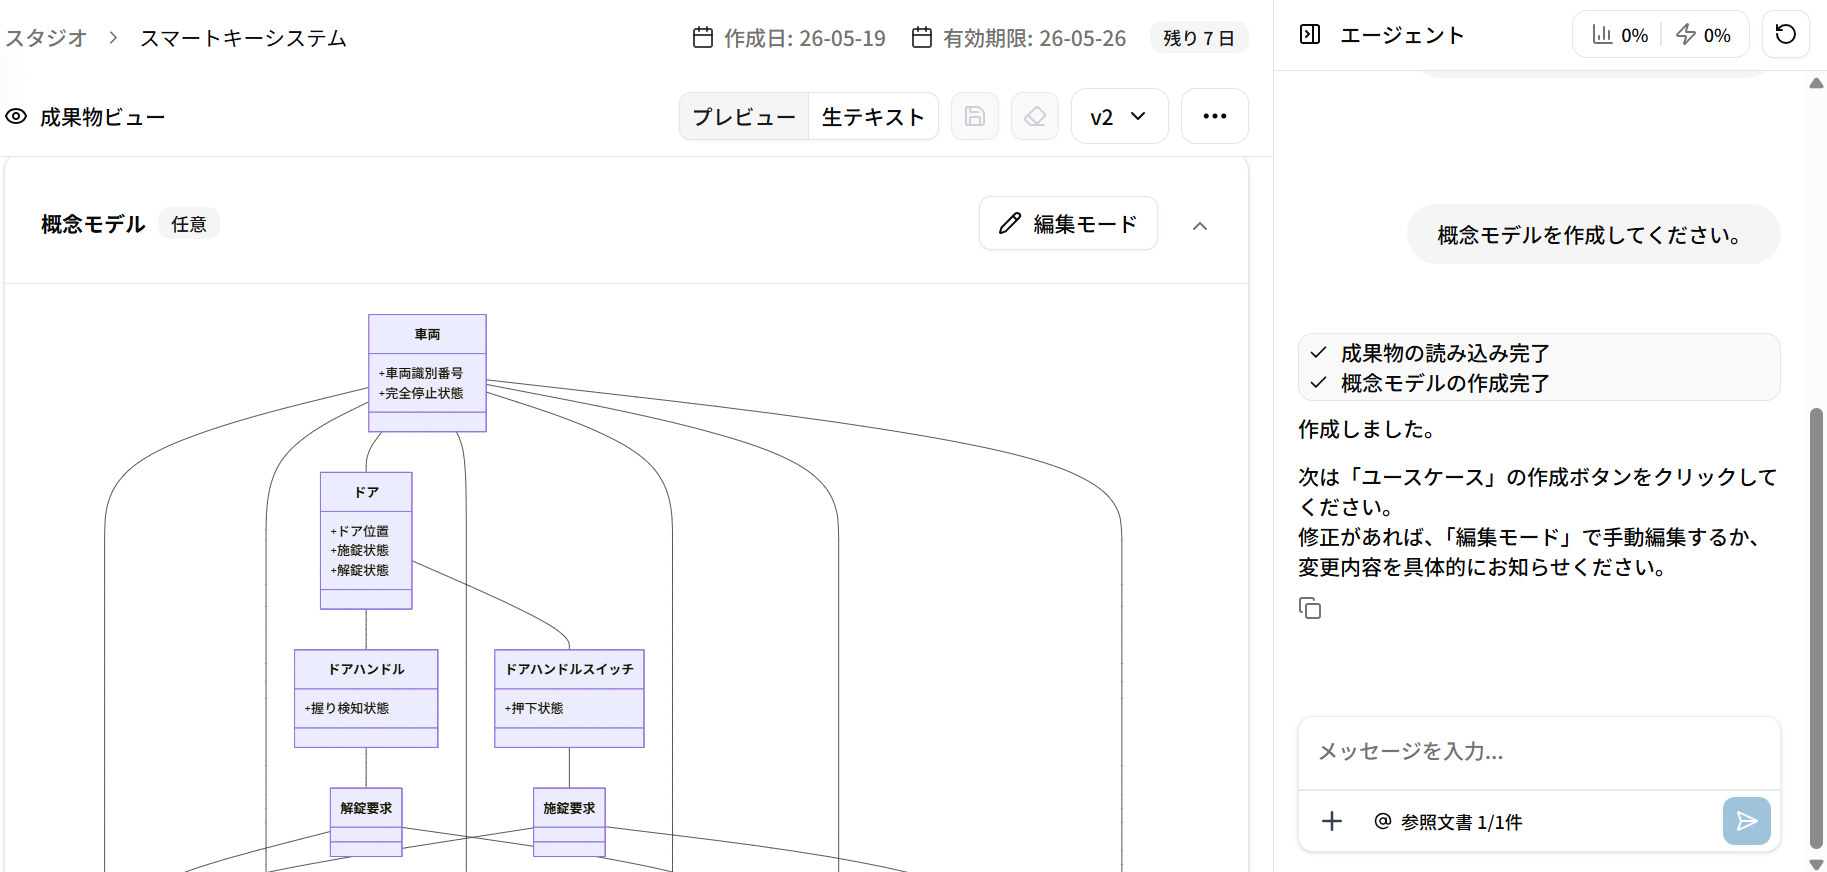1827x872 pixels.
Task: Collapse the agent panel sidebar icon
Action: point(1310,35)
